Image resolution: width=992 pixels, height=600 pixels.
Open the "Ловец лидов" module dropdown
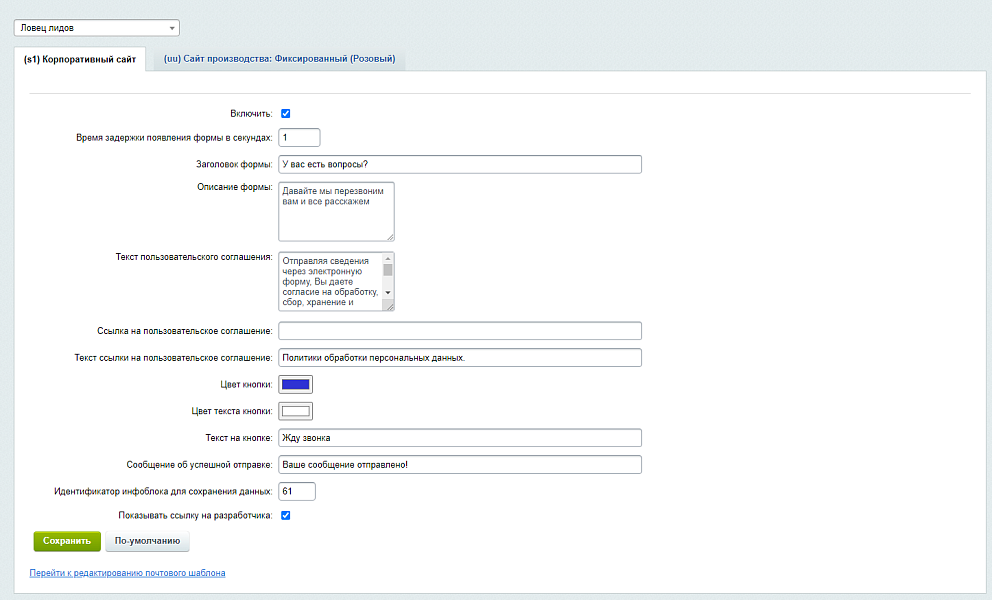pos(96,28)
